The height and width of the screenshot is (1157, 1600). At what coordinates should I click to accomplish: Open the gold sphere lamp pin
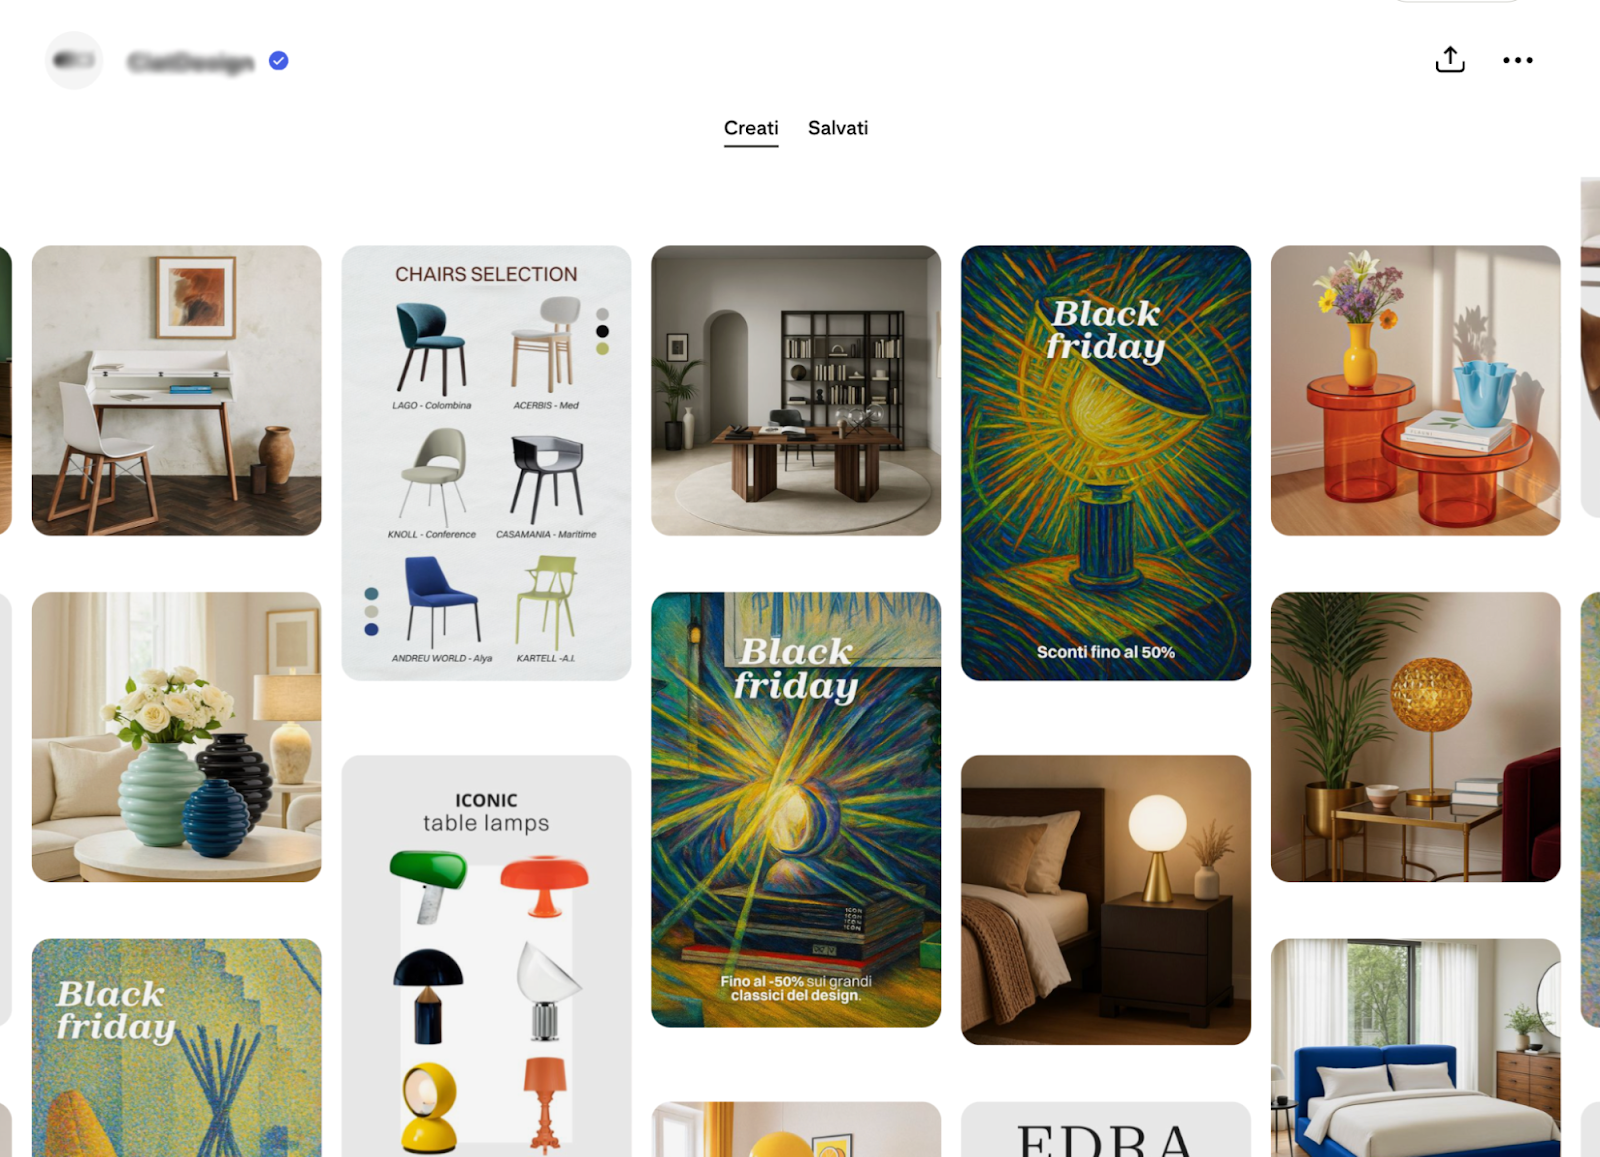[x=1416, y=737]
